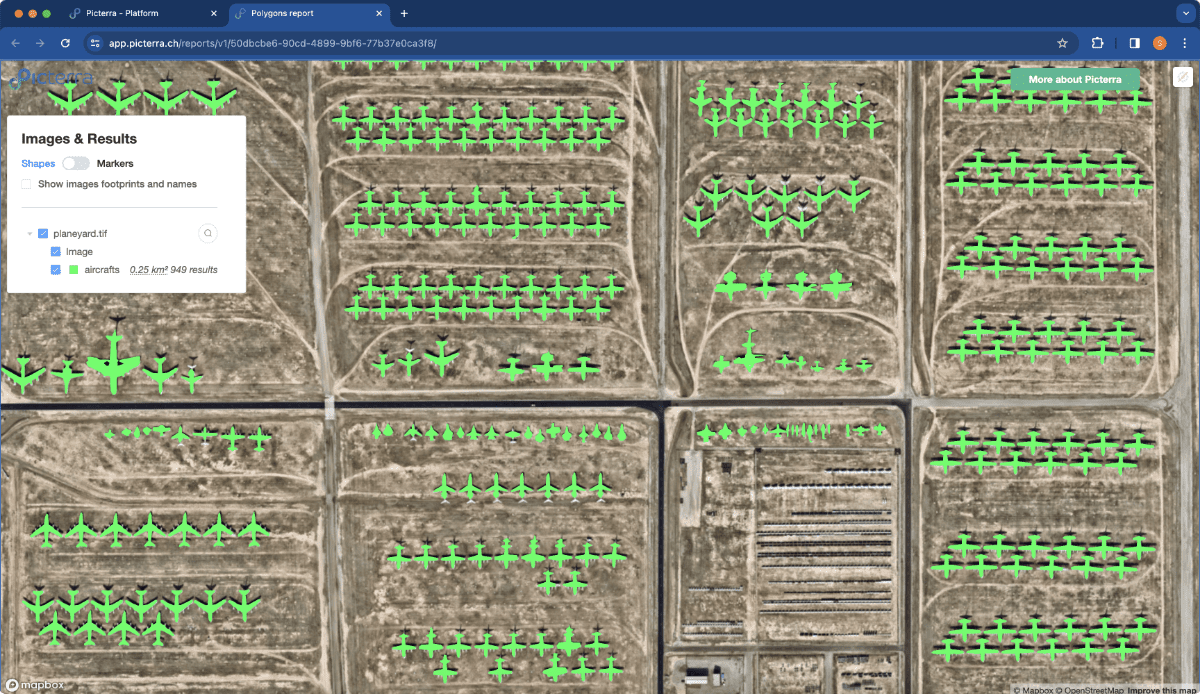Bookmark this page with the star icon
Image resolution: width=1200 pixels, height=694 pixels.
(1062, 43)
